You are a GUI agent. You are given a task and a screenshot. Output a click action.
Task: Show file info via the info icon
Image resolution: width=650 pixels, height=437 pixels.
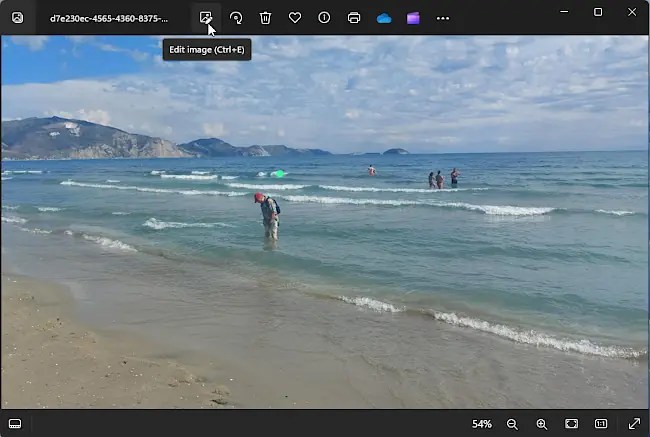point(324,18)
